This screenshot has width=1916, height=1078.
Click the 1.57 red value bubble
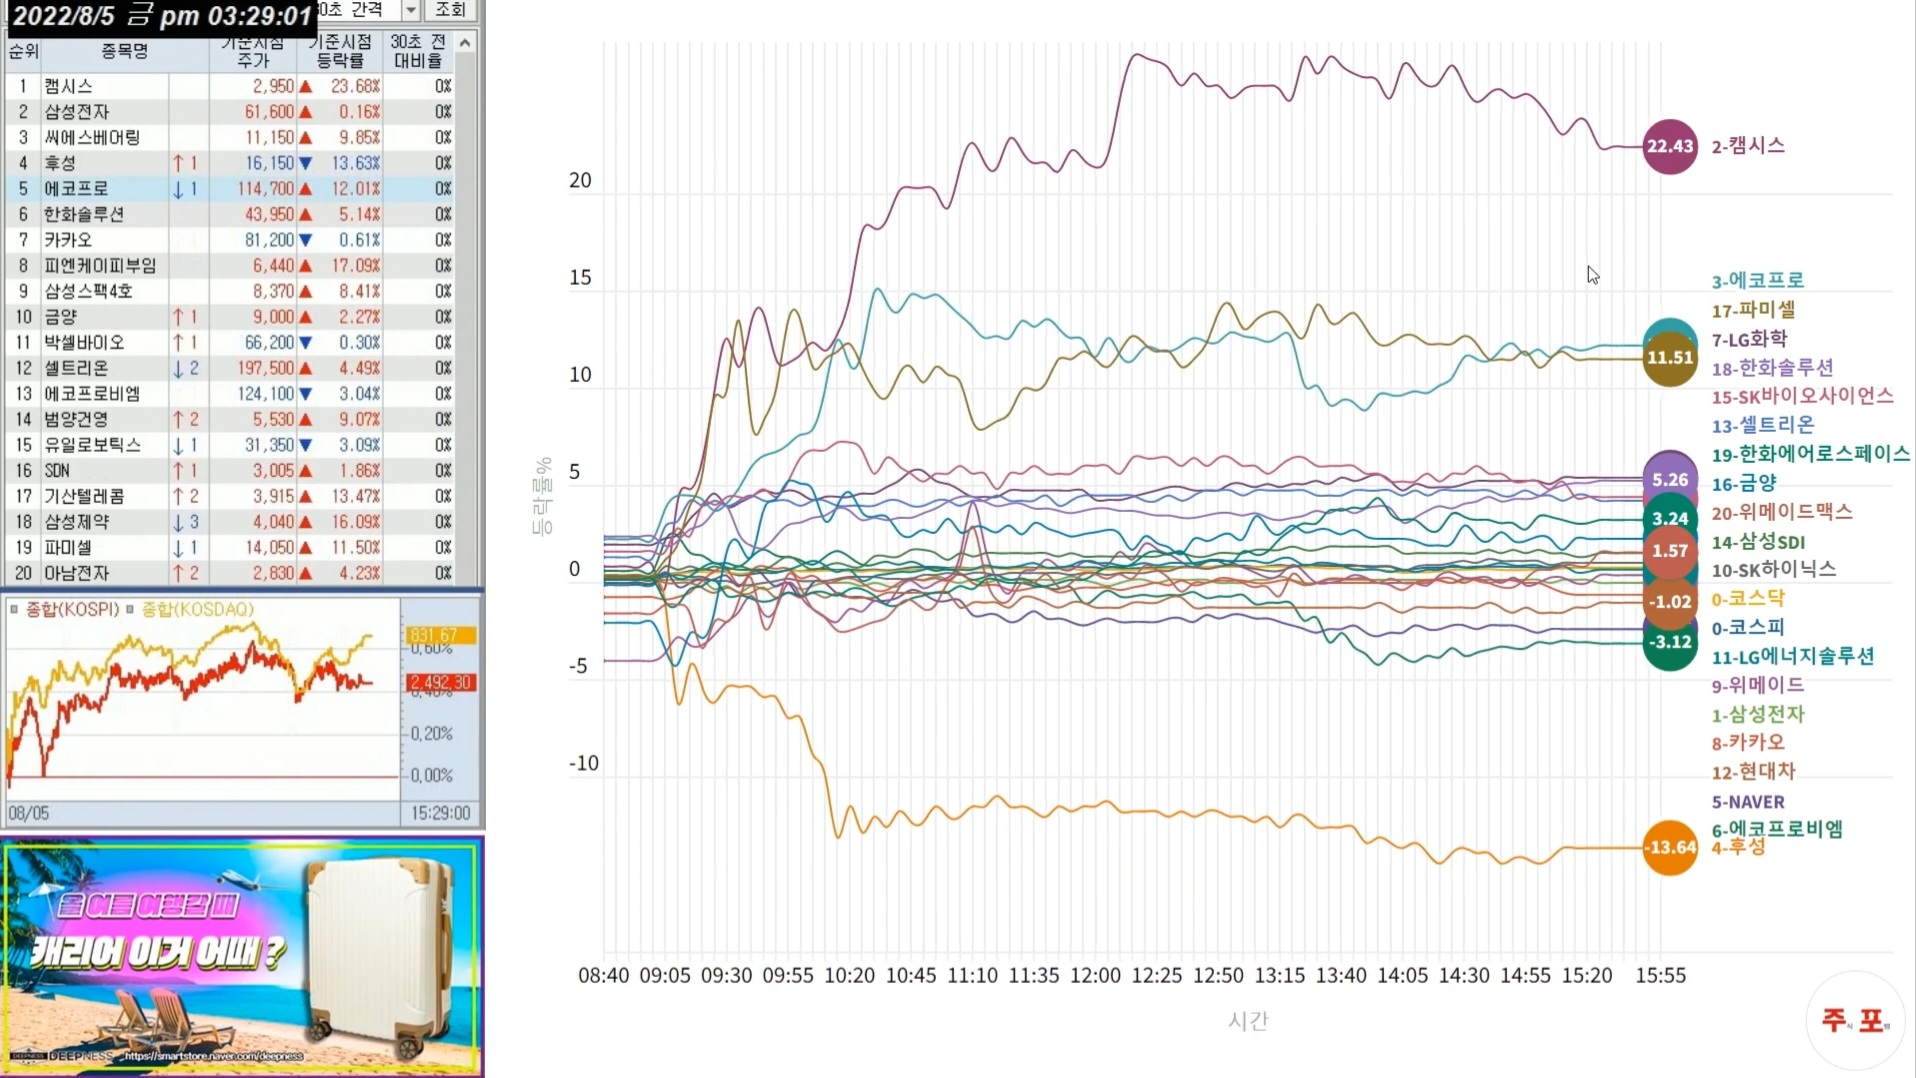point(1670,551)
